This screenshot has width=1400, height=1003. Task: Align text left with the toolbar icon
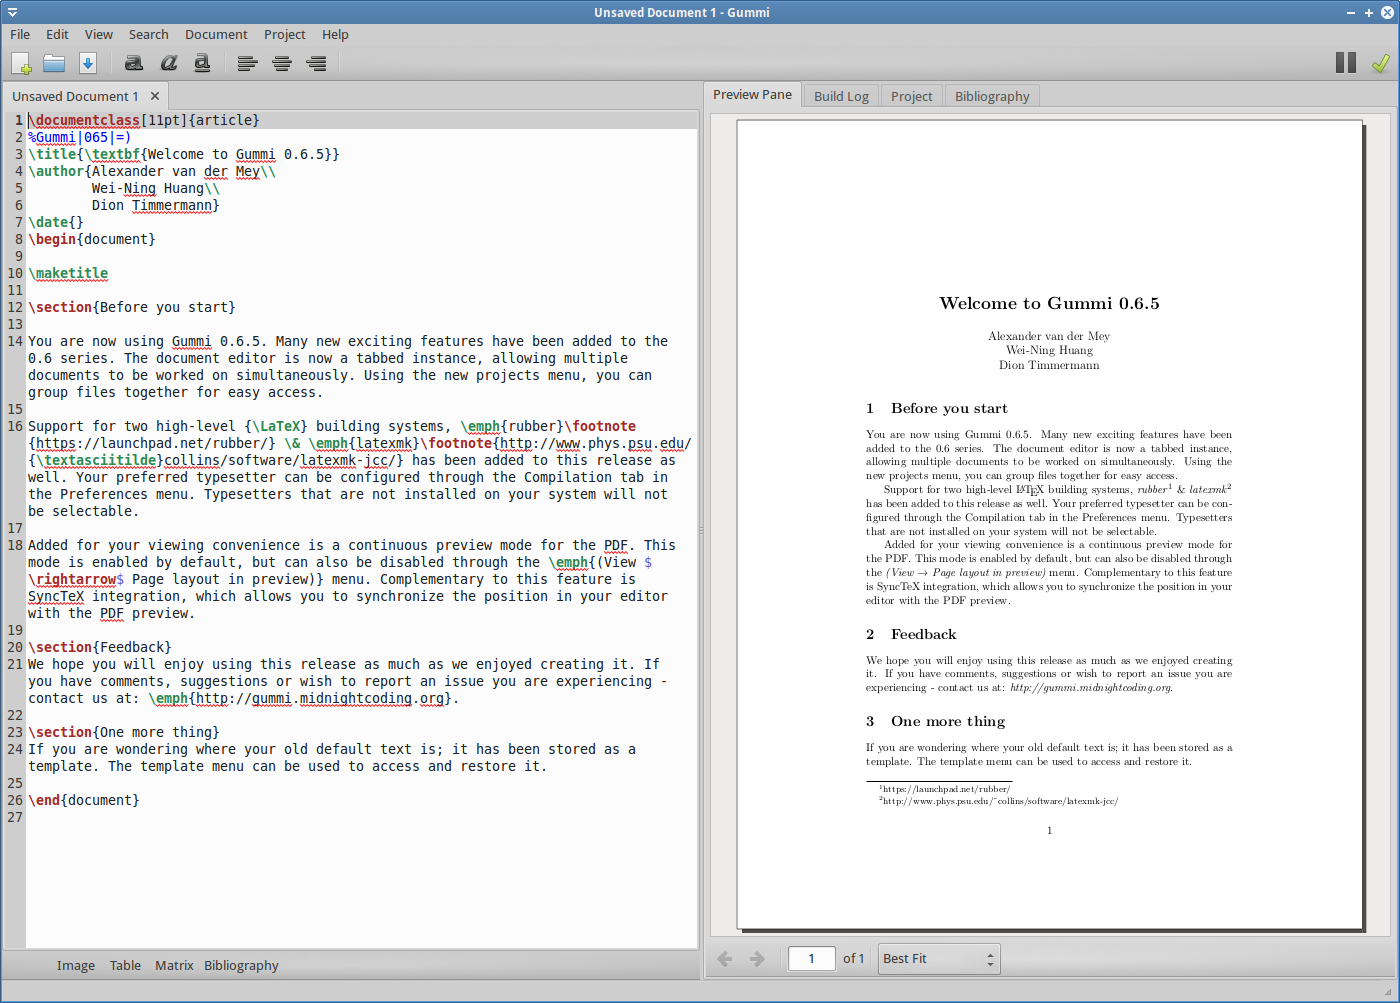click(247, 63)
